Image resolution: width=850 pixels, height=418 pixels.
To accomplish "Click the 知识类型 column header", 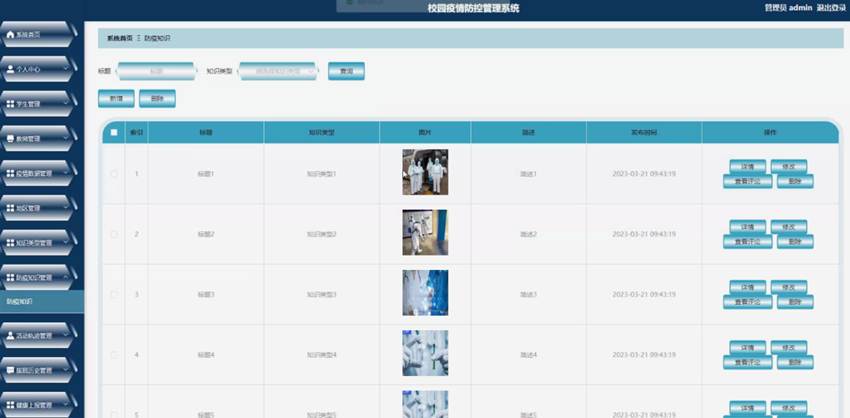I will click(x=321, y=132).
